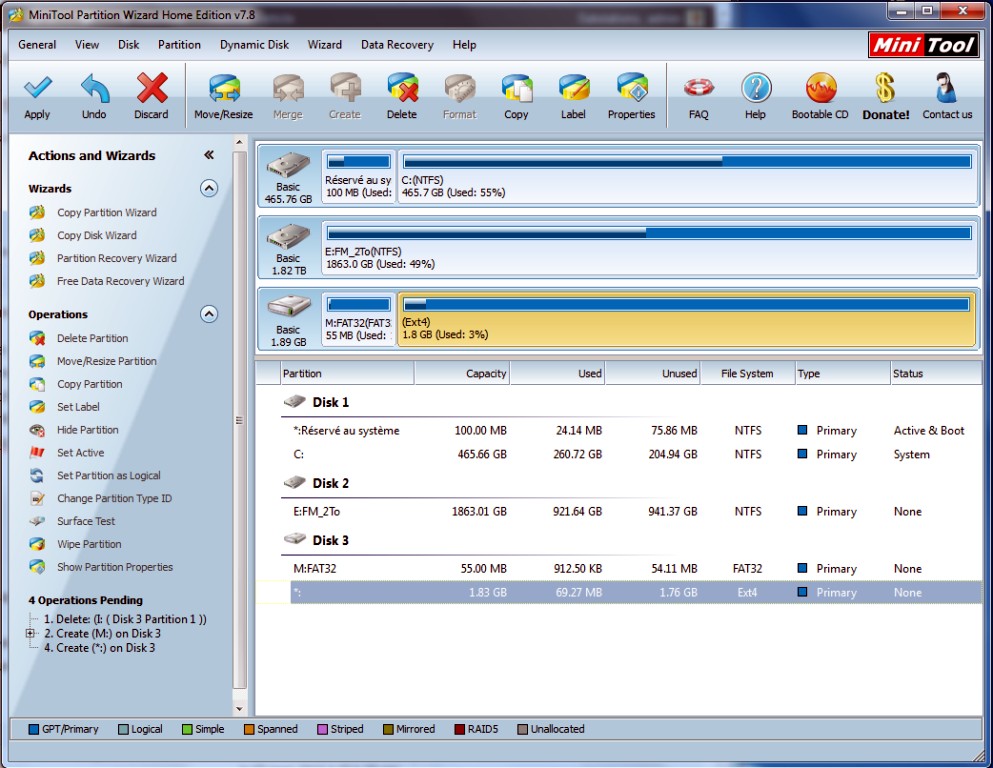Launch the Partition Recovery Wizard
Image resolution: width=993 pixels, height=768 pixels.
tap(117, 258)
